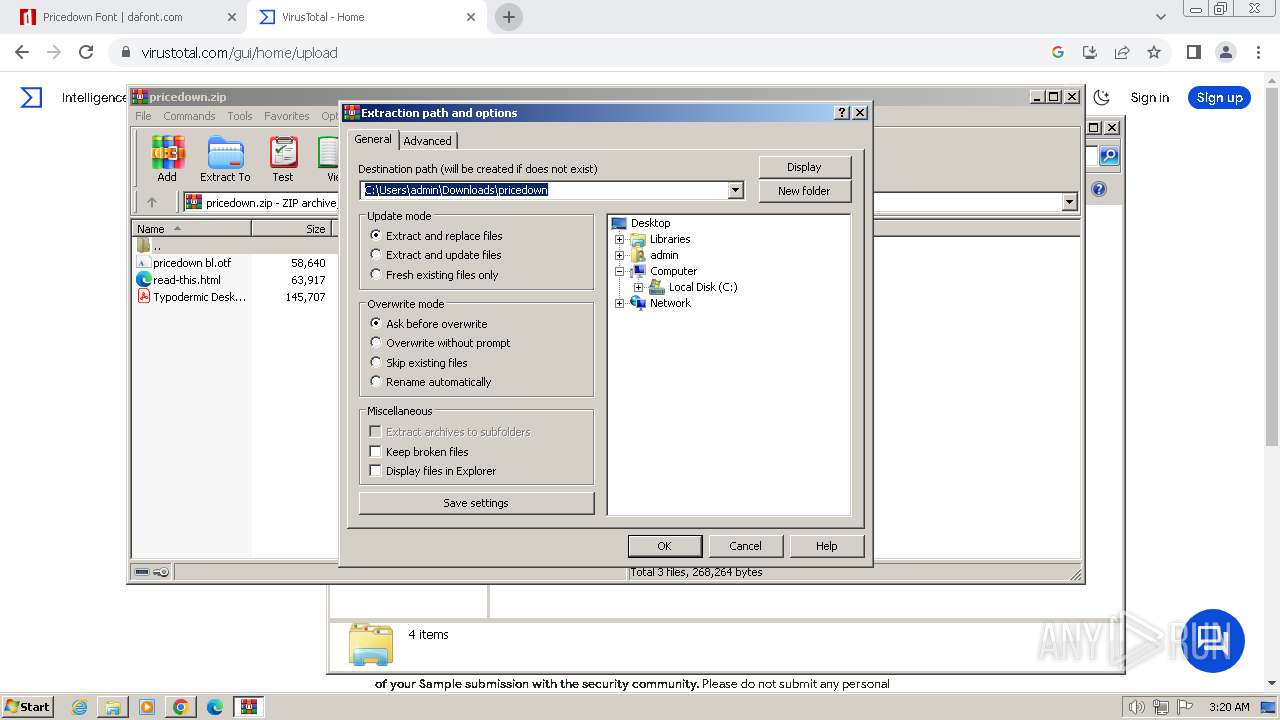The width and height of the screenshot is (1280, 720).
Task: Click the VirusTotal Sign up button
Action: click(1219, 97)
